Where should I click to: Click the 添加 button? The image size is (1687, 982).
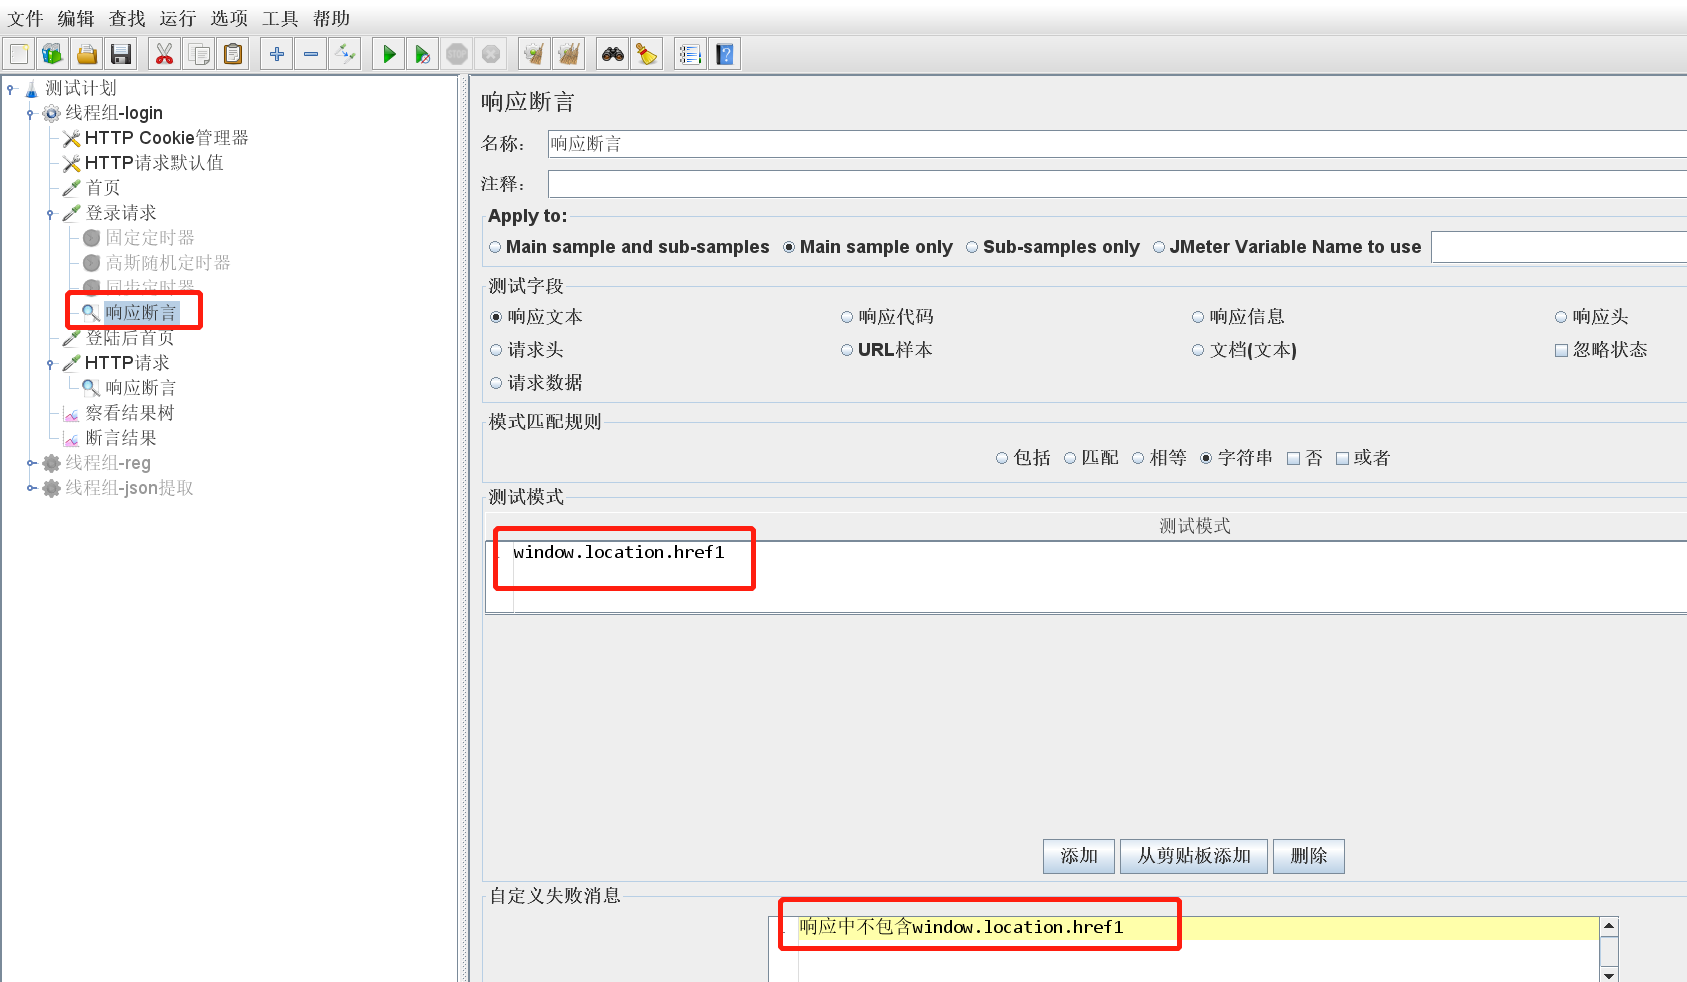tap(1079, 856)
